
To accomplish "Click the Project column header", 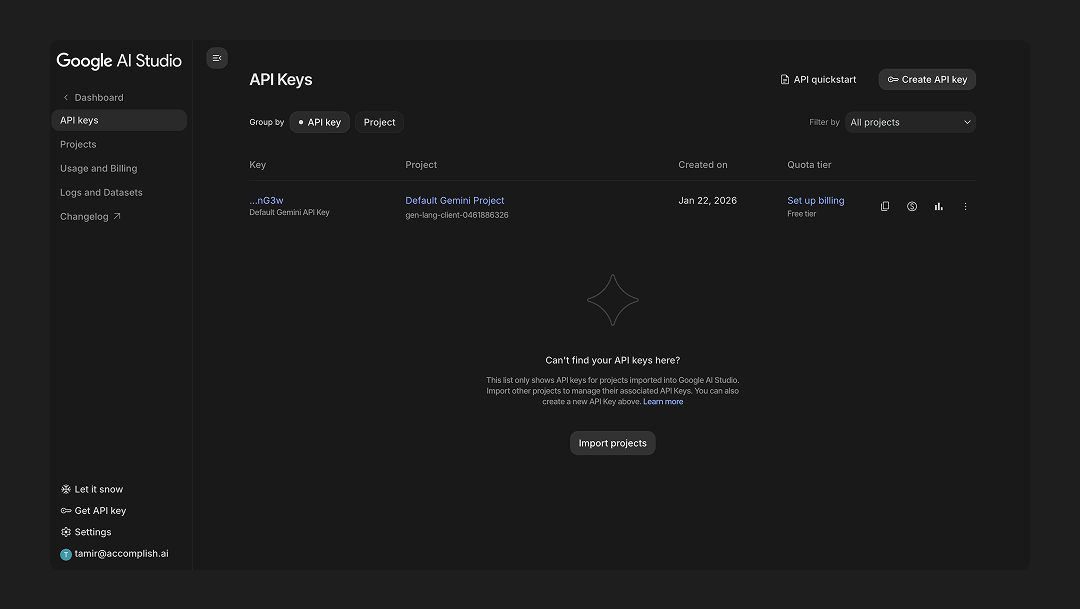I will click(x=421, y=165).
